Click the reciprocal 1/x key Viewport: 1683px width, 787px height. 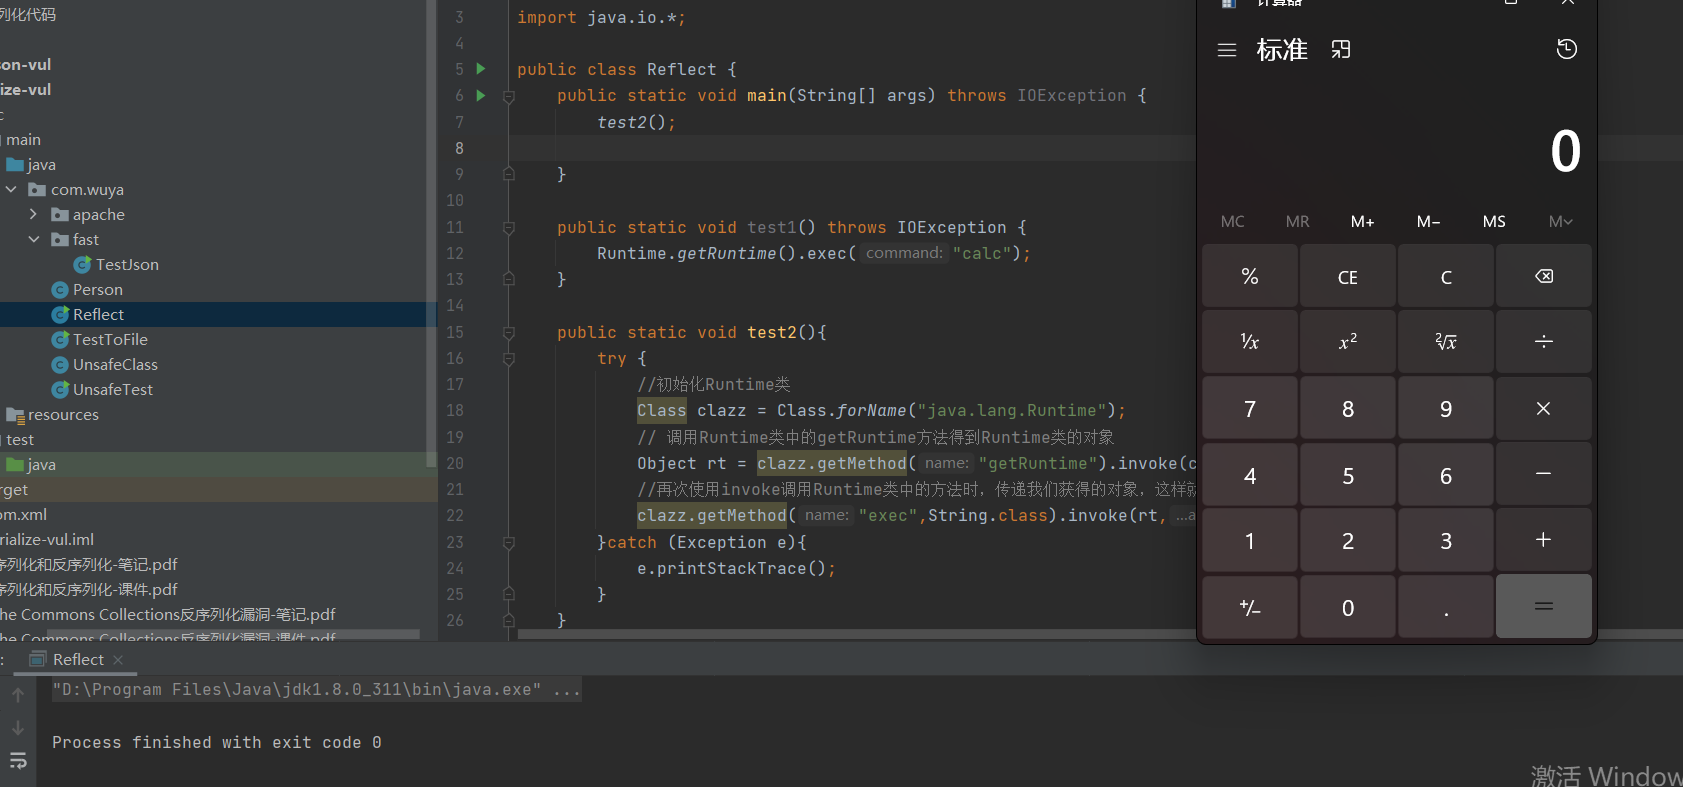tap(1250, 341)
